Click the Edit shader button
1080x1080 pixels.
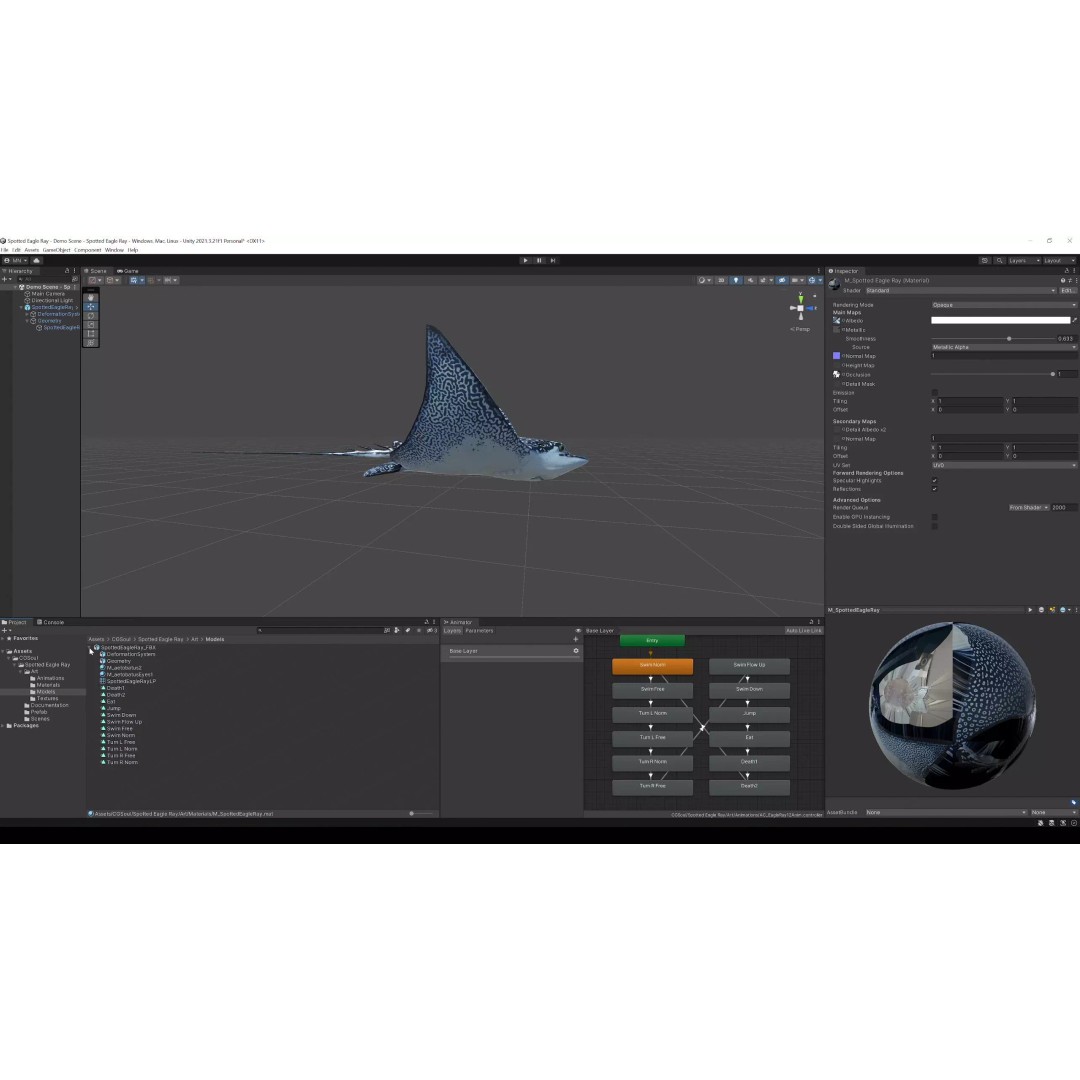pos(1067,291)
